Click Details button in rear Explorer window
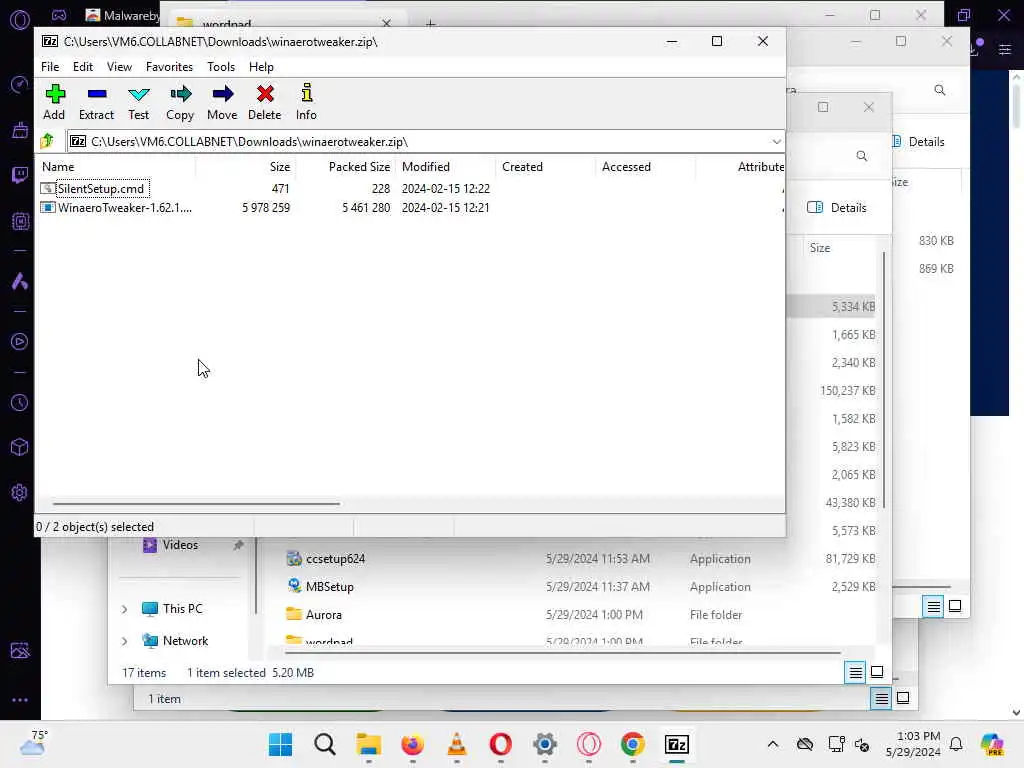Viewport: 1024px width, 768px height. click(919, 142)
